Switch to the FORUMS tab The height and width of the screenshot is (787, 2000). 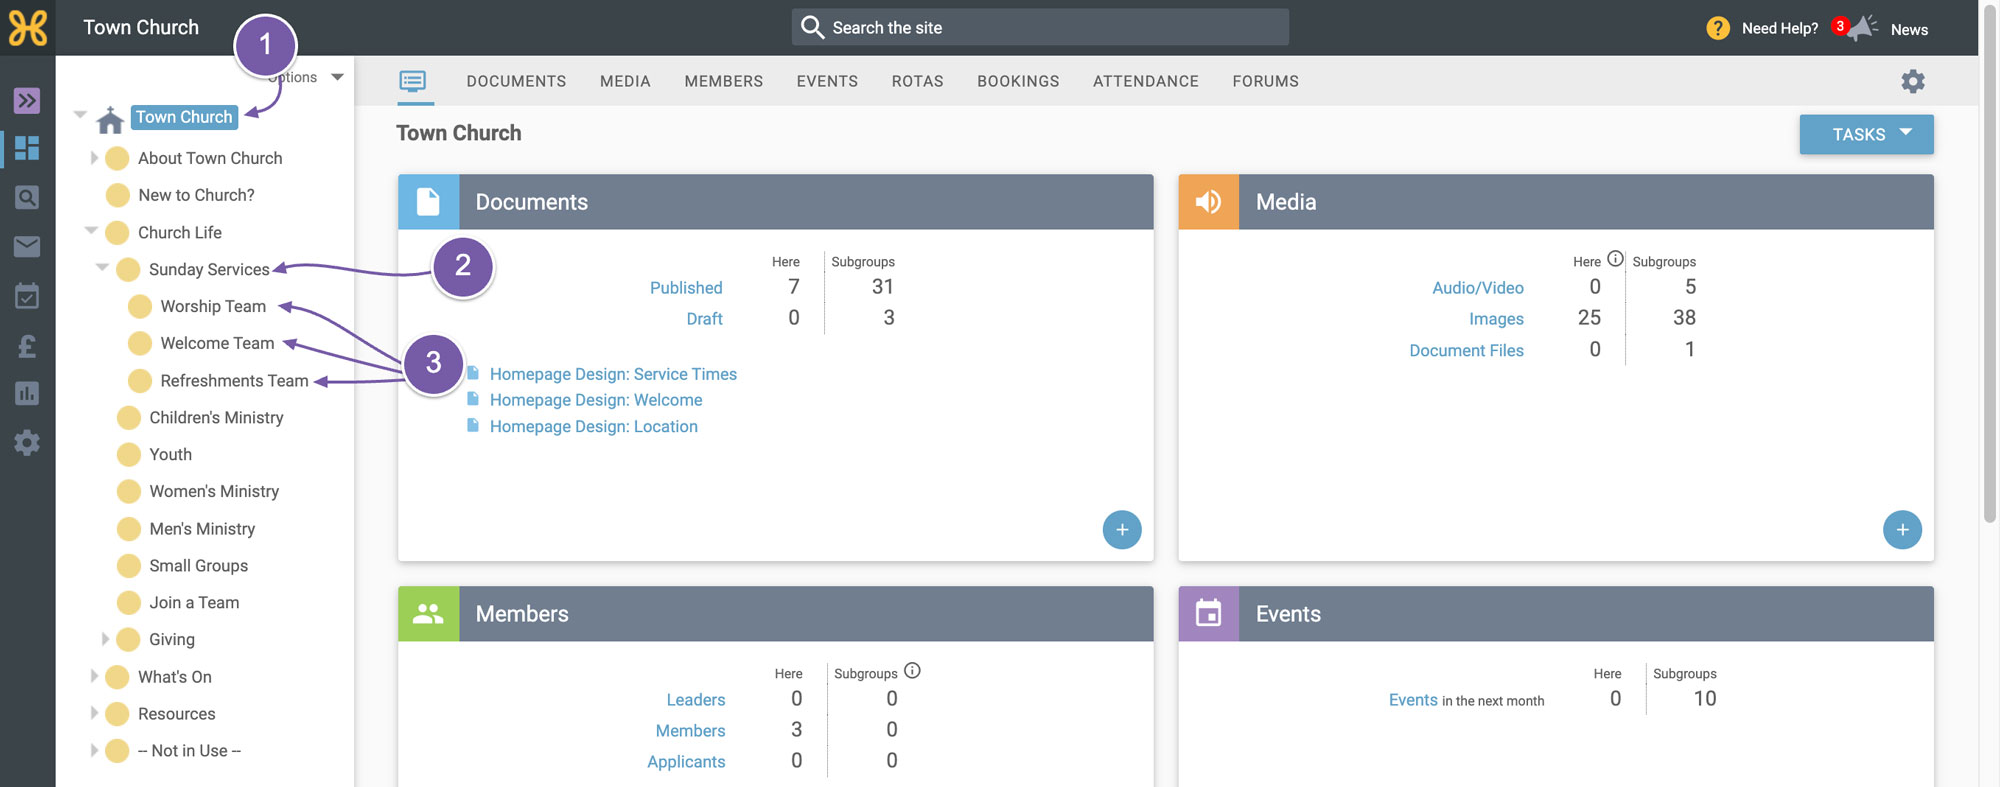point(1265,81)
